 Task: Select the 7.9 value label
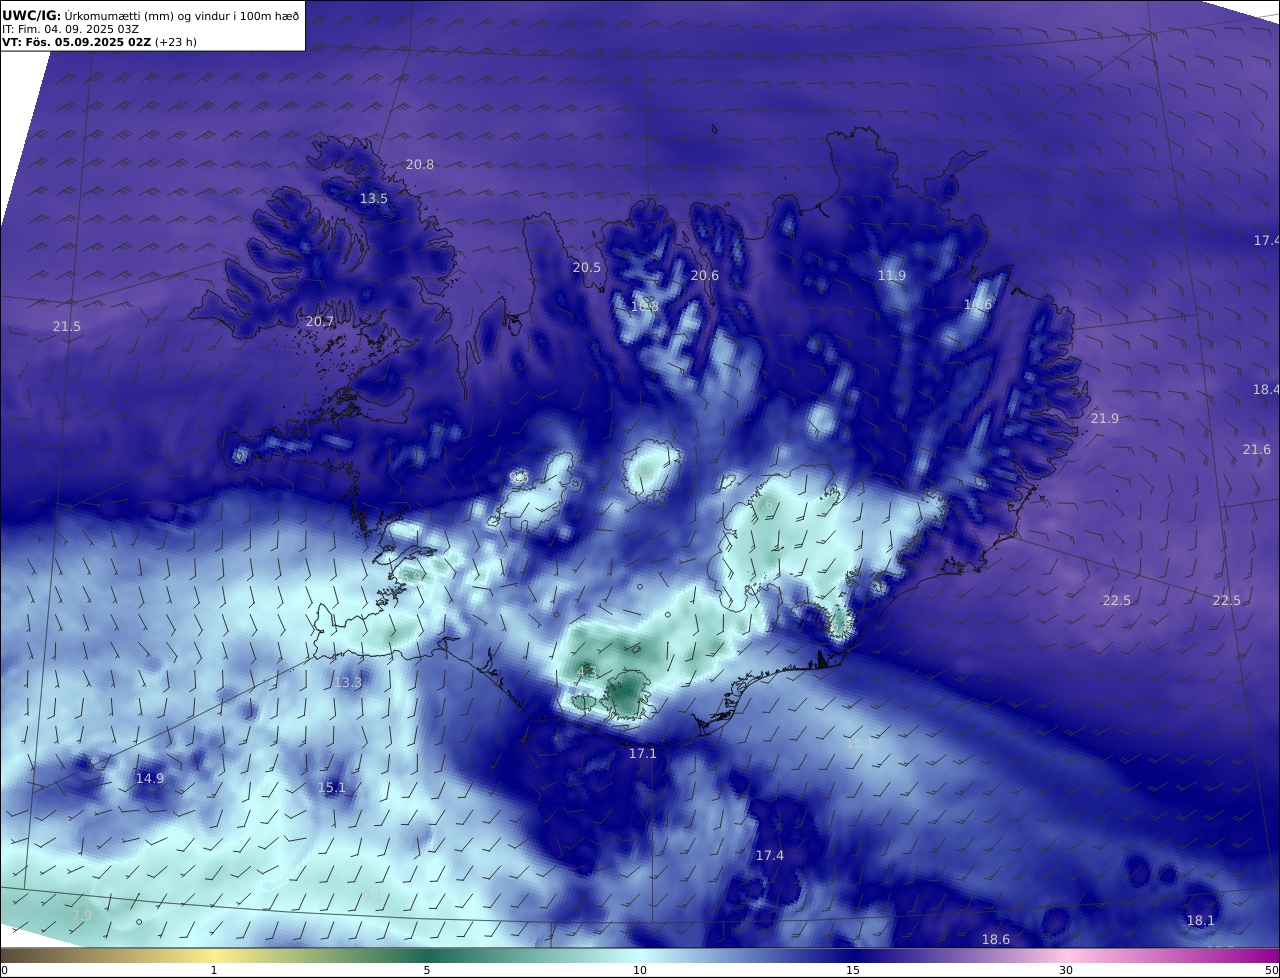(83, 916)
